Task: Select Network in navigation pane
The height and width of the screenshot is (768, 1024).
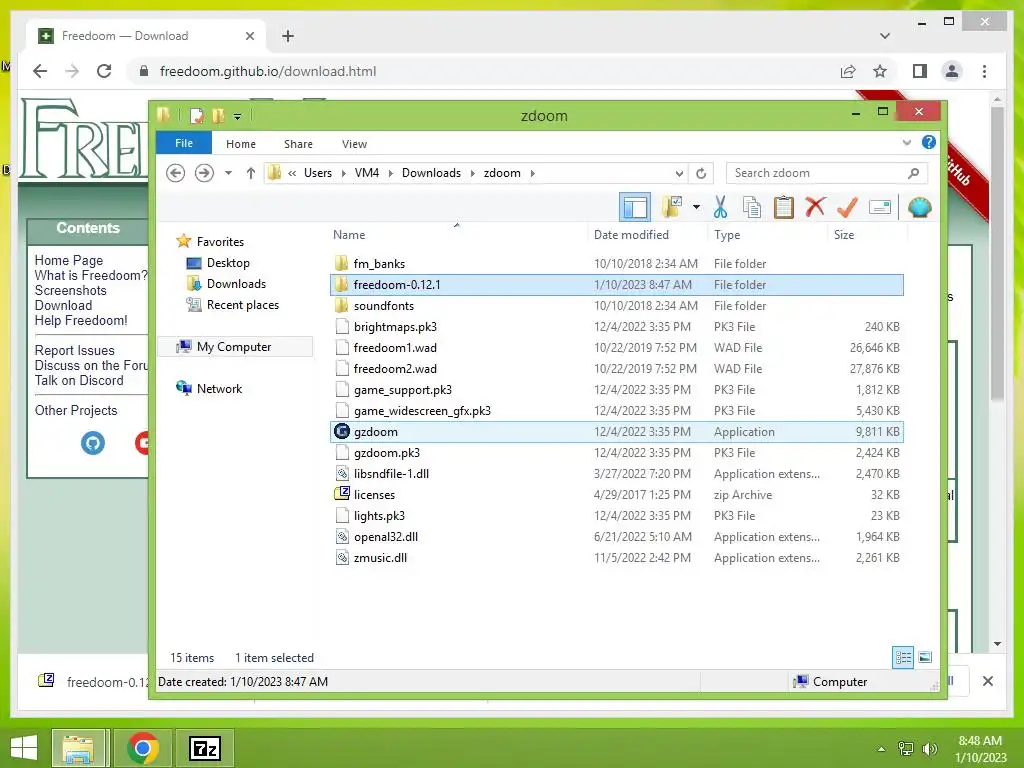Action: coord(209,389)
